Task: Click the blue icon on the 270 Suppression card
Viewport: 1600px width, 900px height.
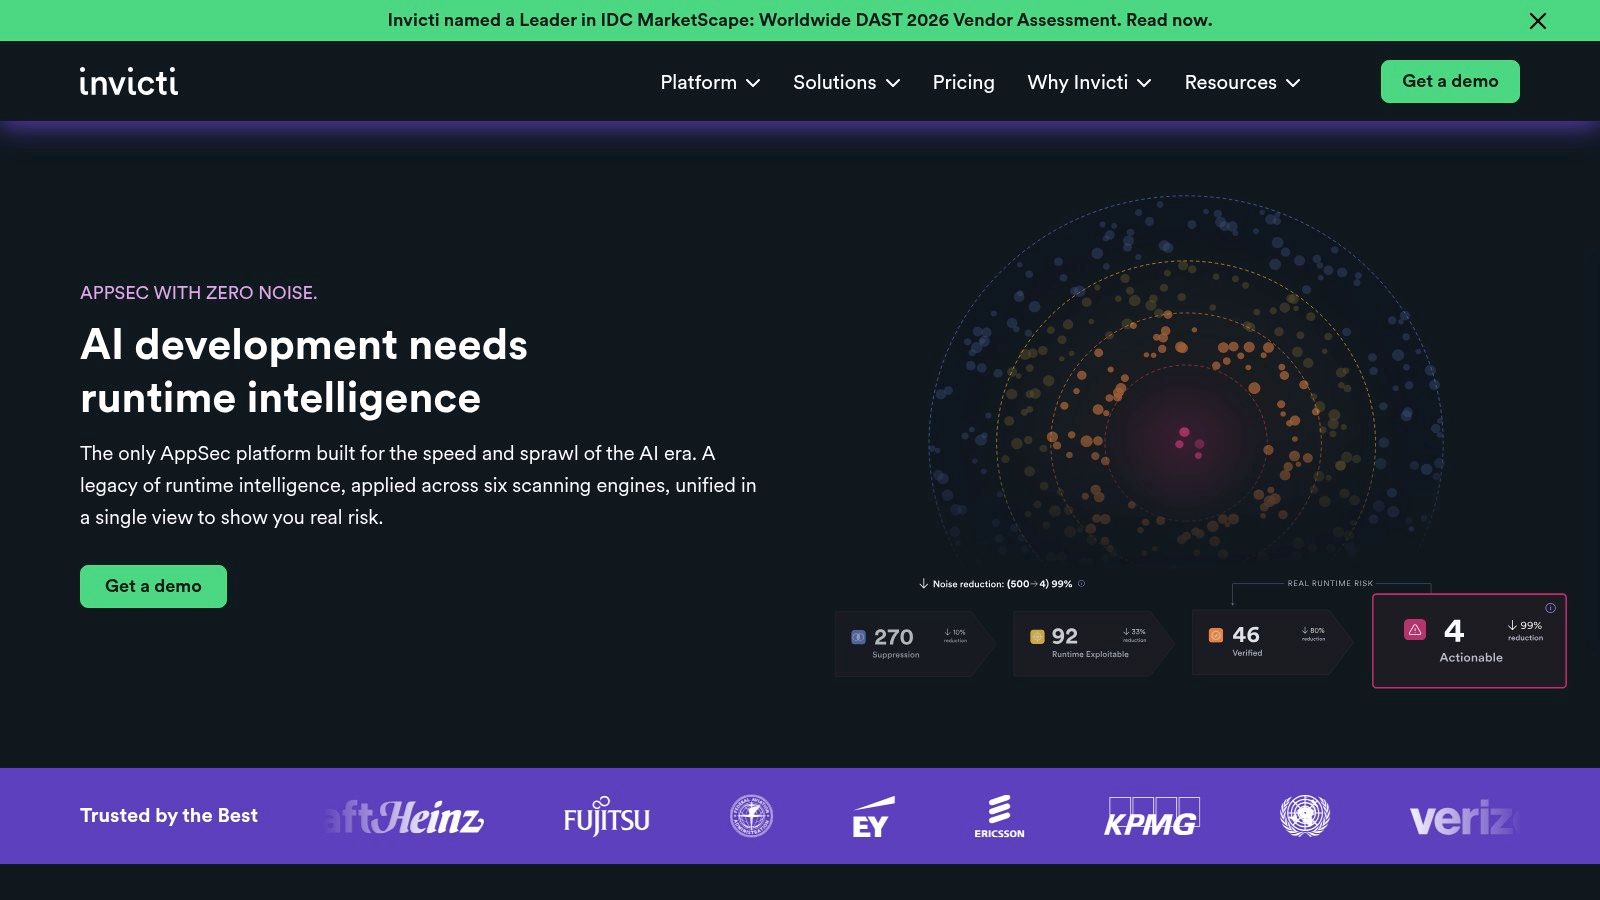Action: pyautogui.click(x=858, y=637)
